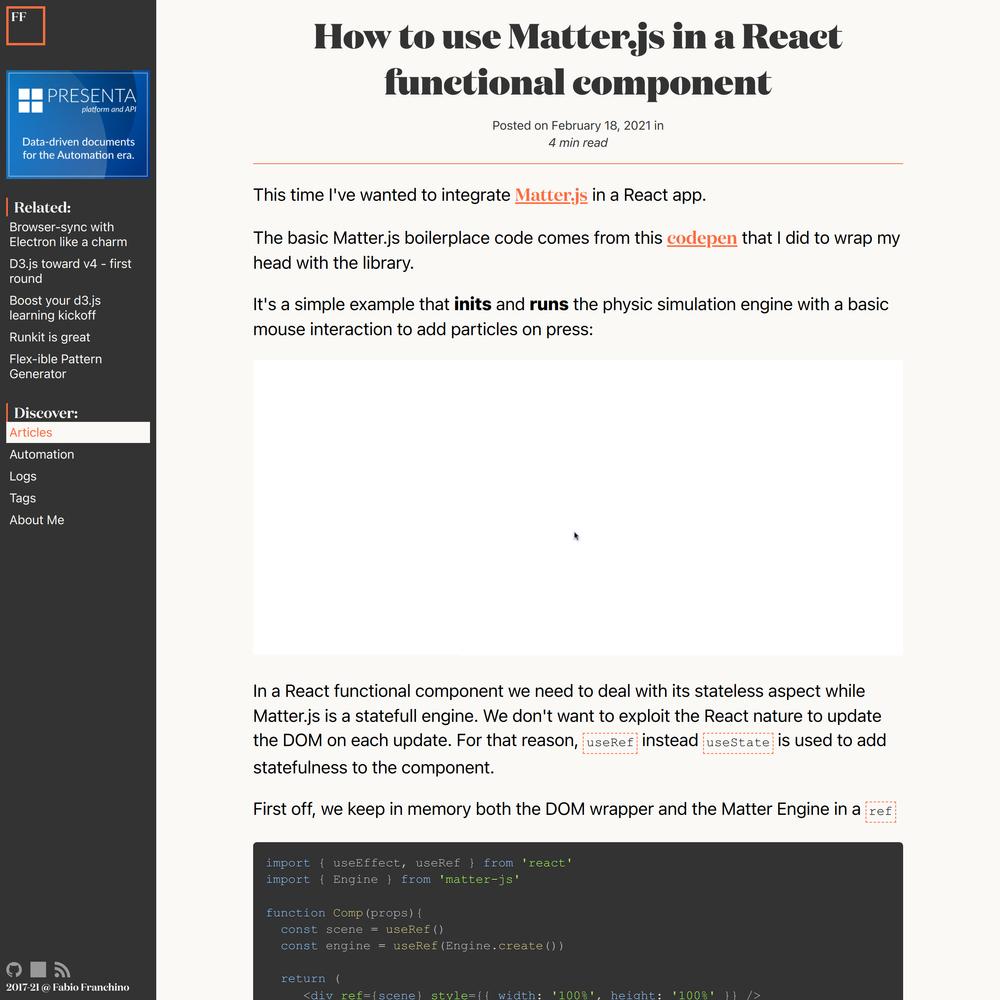
Task: Click the code line "import { Engine } from 'matter-js'"
Action: point(393,879)
